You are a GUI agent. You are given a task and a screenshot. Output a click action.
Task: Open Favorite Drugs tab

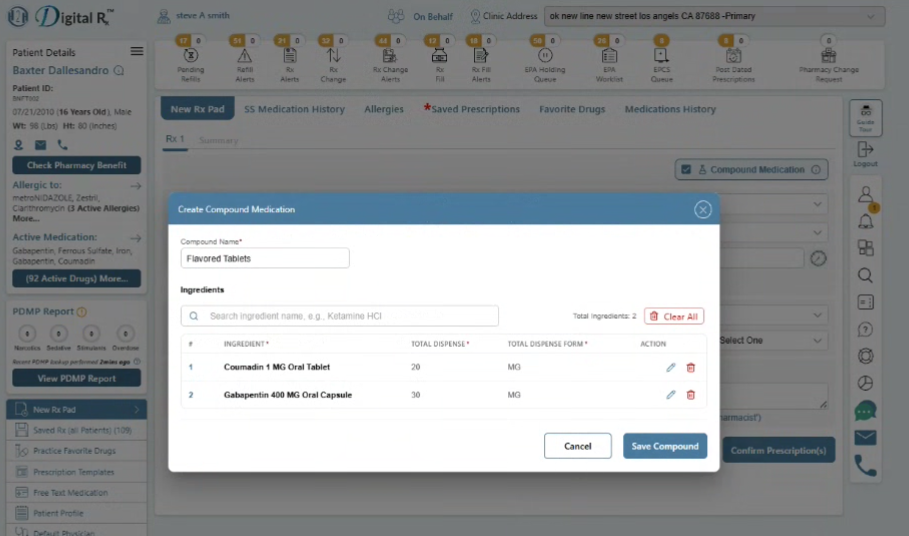click(x=572, y=109)
